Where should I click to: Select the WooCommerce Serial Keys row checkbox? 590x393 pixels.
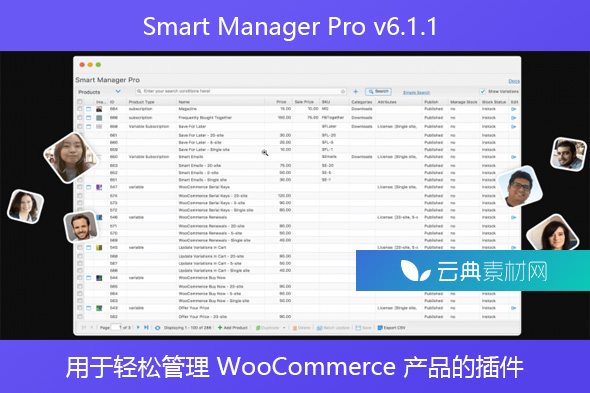[x=80, y=187]
